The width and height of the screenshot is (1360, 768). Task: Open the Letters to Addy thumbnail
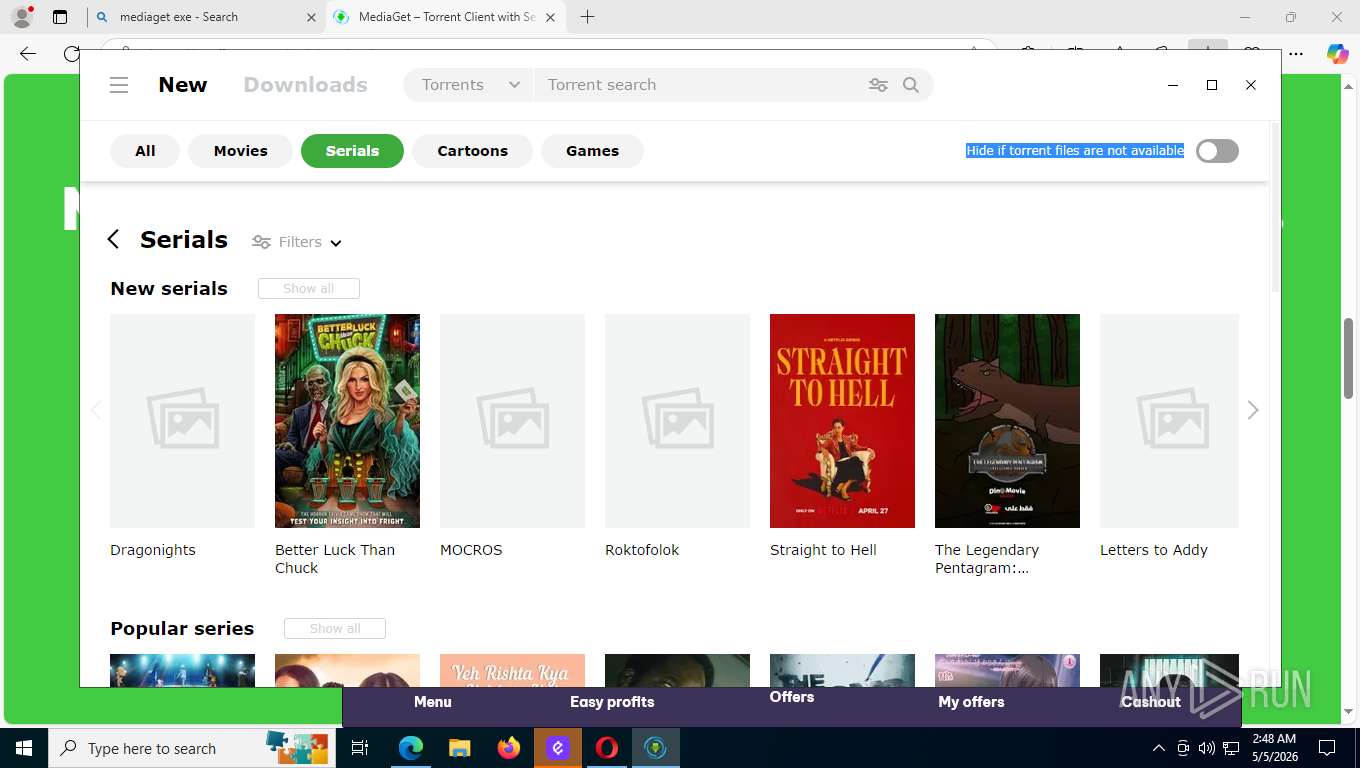(x=1169, y=421)
